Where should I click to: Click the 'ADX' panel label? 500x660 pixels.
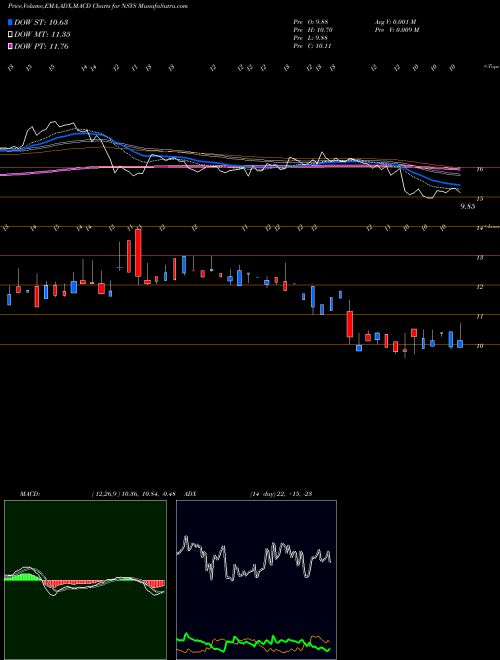tap(191, 494)
